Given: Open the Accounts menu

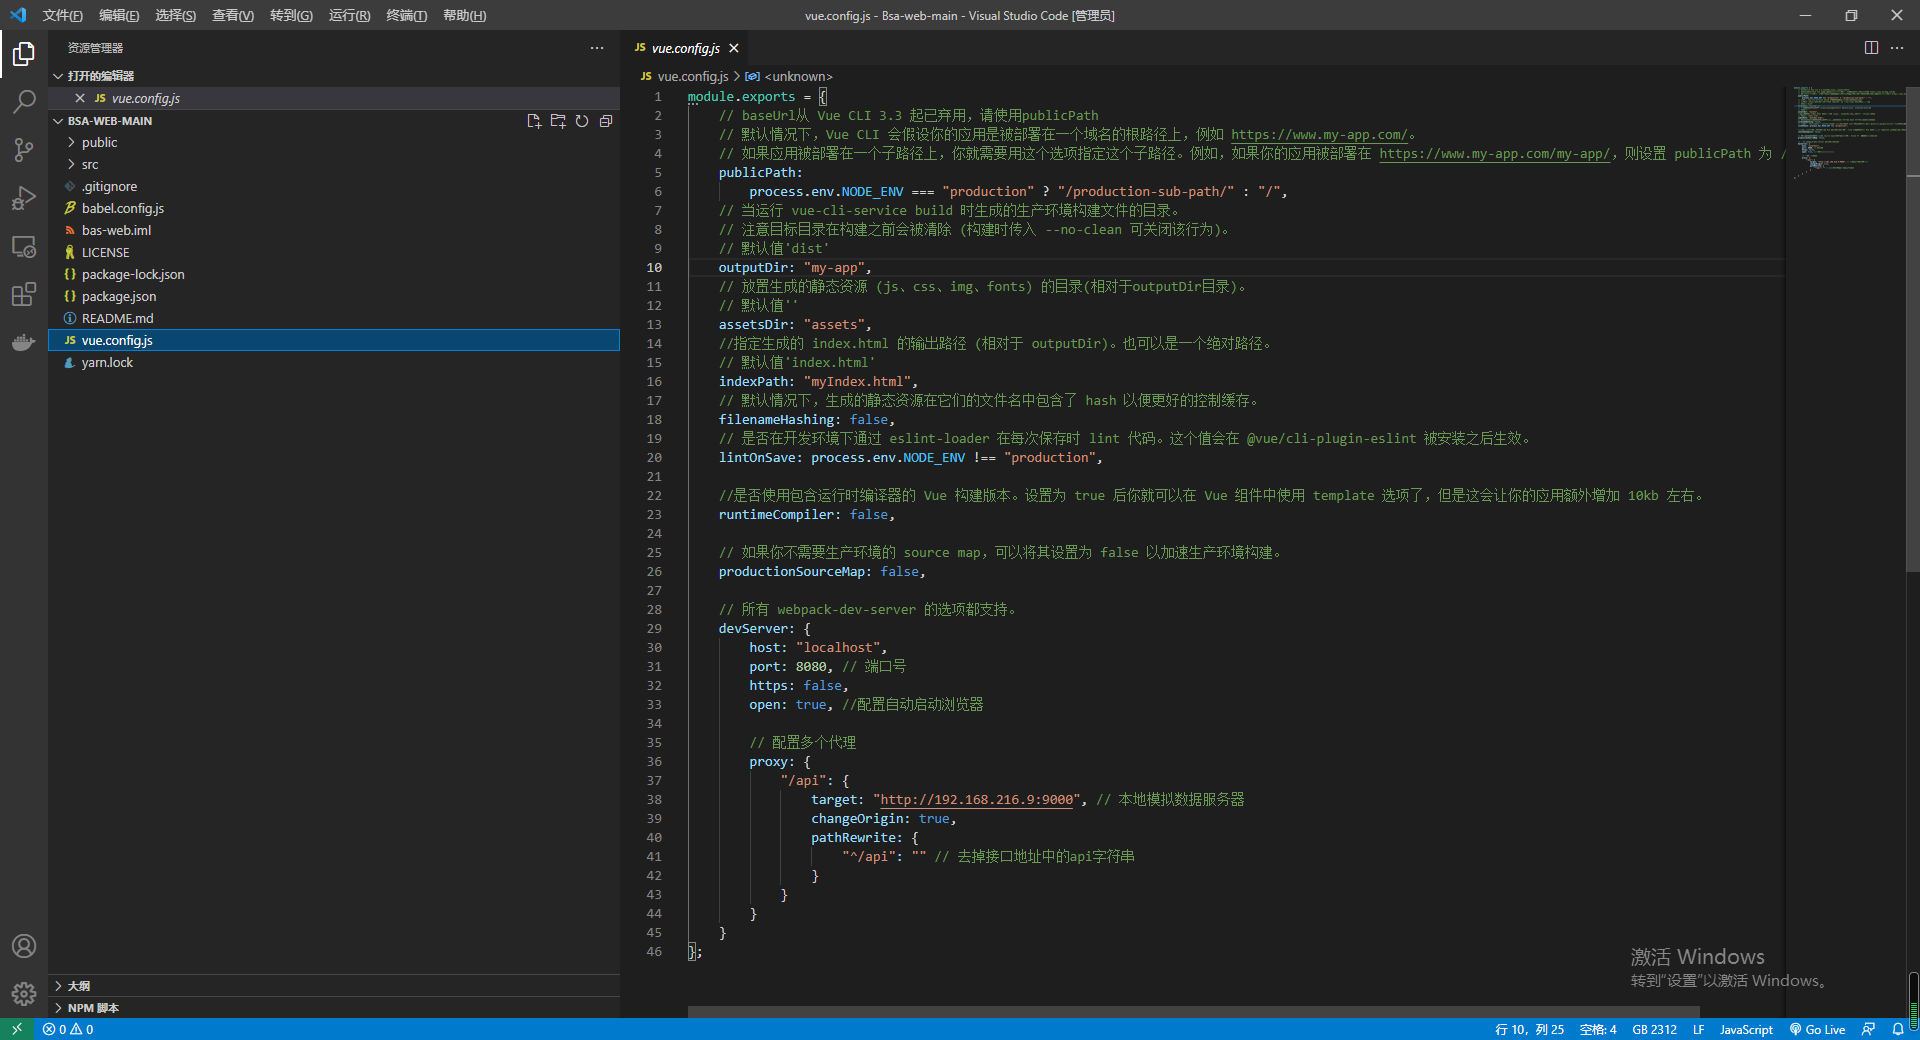Looking at the screenshot, I should click(x=24, y=946).
